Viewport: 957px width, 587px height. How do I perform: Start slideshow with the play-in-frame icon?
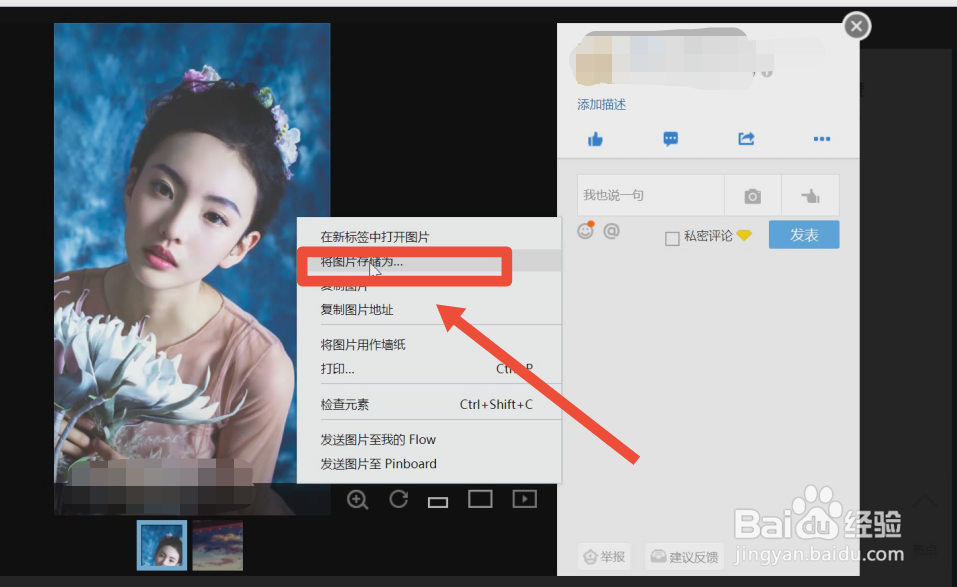click(x=524, y=499)
